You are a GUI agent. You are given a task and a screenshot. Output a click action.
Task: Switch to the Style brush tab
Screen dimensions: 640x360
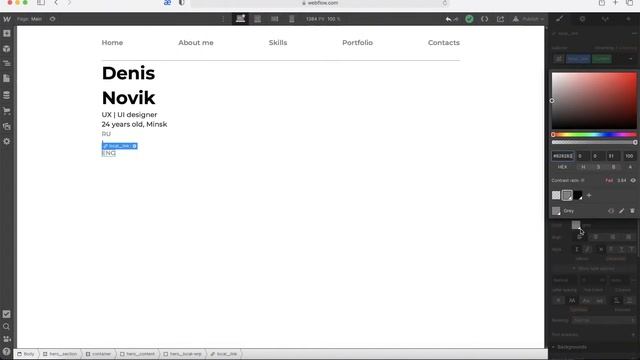560,19
